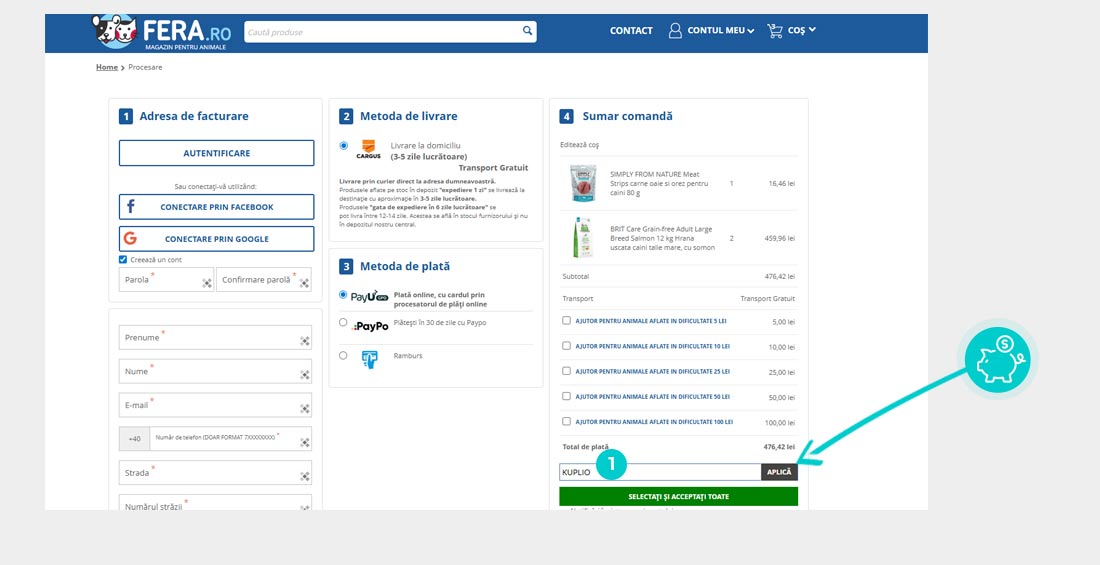Select the PayPo payment radio button

point(343,323)
